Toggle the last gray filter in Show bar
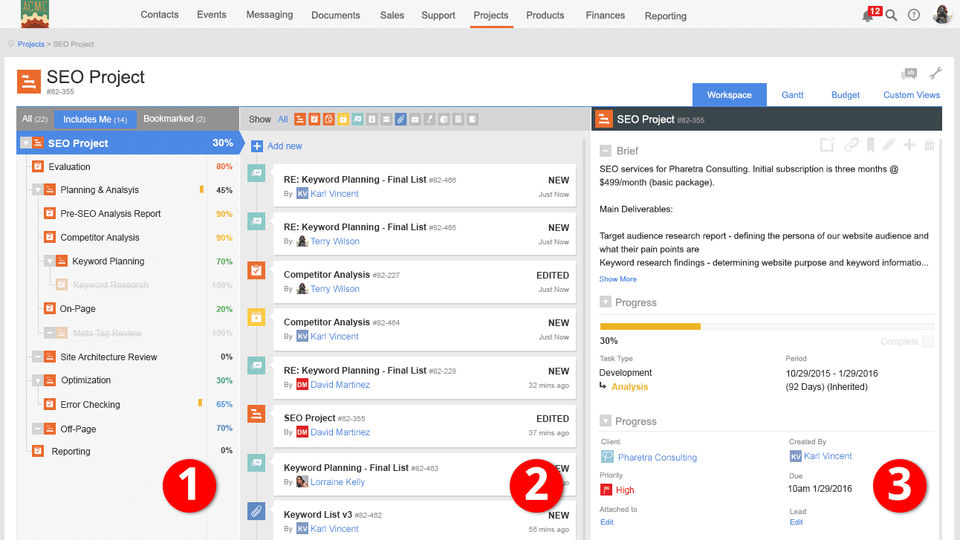This screenshot has height=540, width=960. [473, 119]
